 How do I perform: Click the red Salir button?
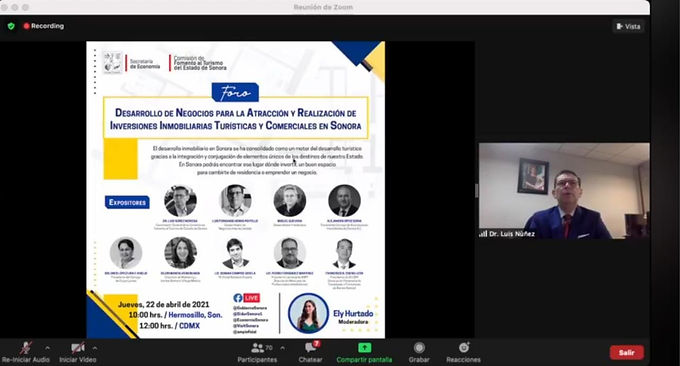(x=627, y=353)
